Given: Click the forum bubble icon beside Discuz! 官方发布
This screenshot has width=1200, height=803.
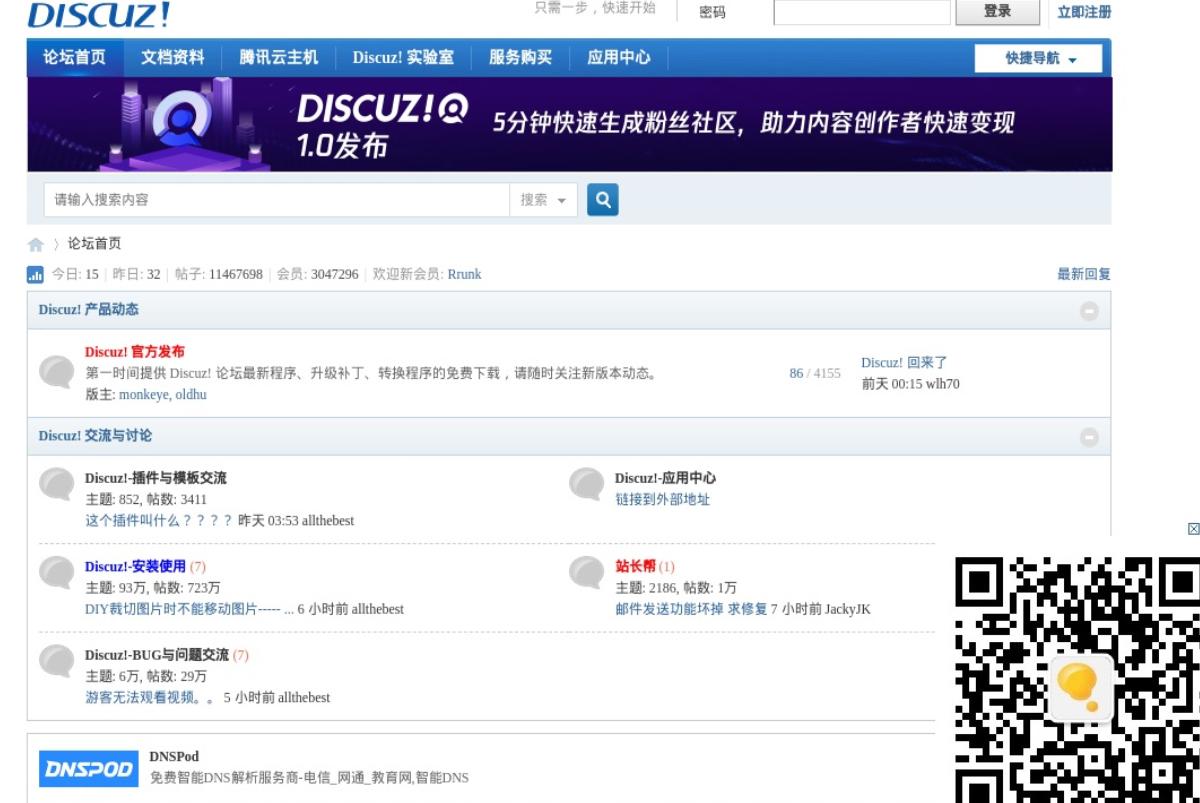Looking at the screenshot, I should 57,372.
